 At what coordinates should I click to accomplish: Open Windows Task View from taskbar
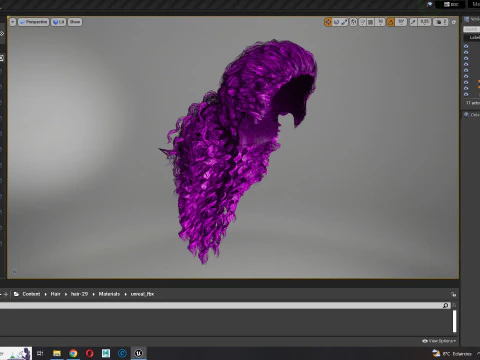coord(40,353)
